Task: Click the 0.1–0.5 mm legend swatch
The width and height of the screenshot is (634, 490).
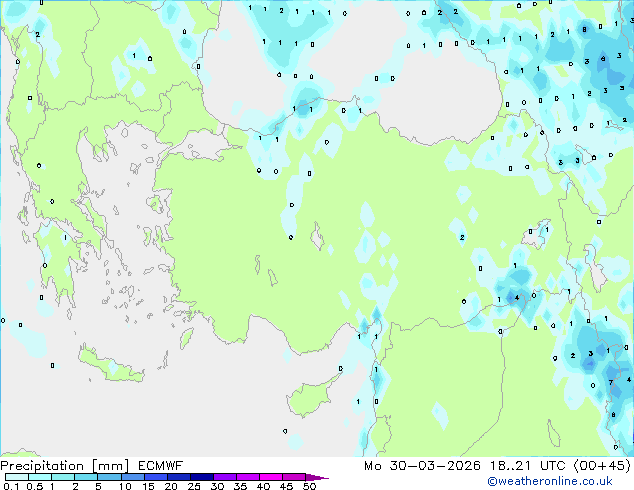Action: coord(17,477)
